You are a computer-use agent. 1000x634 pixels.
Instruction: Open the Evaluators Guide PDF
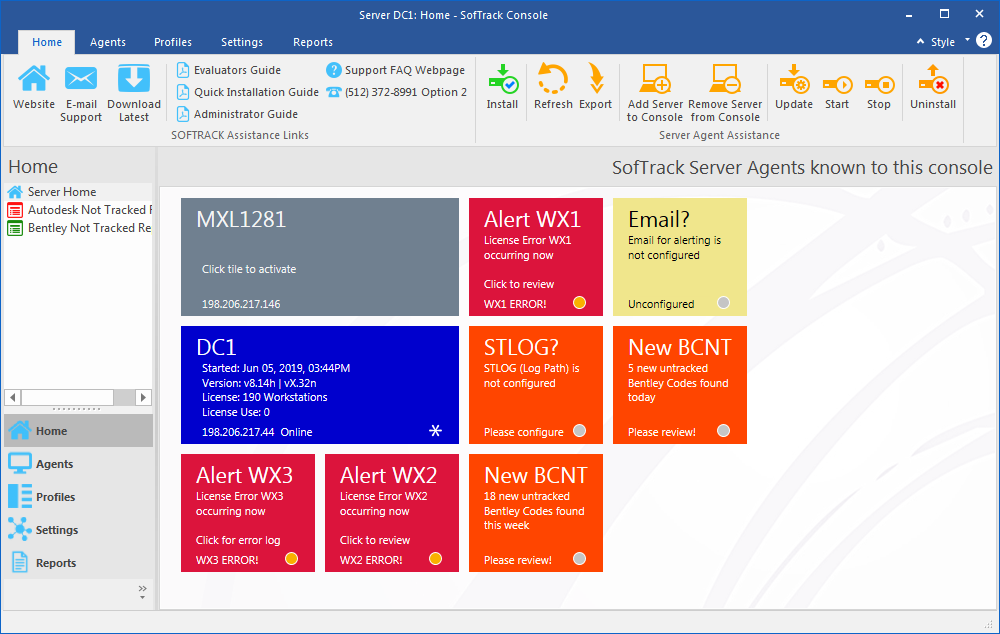point(229,70)
